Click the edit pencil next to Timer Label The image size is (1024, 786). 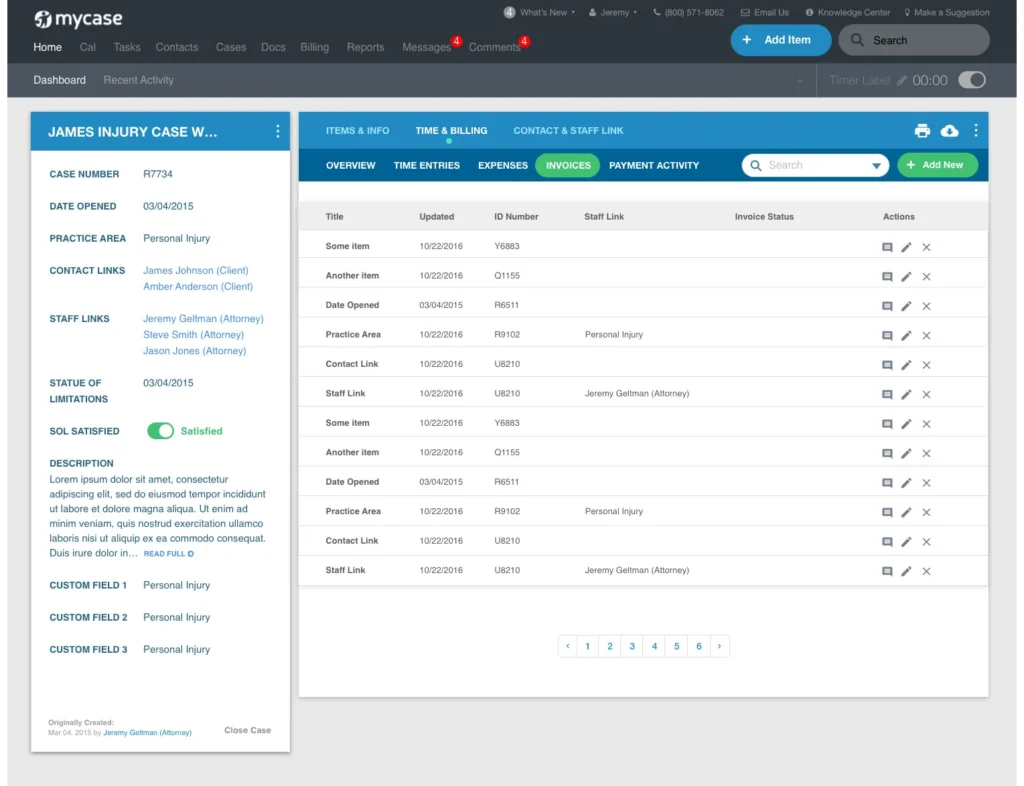[x=902, y=80]
